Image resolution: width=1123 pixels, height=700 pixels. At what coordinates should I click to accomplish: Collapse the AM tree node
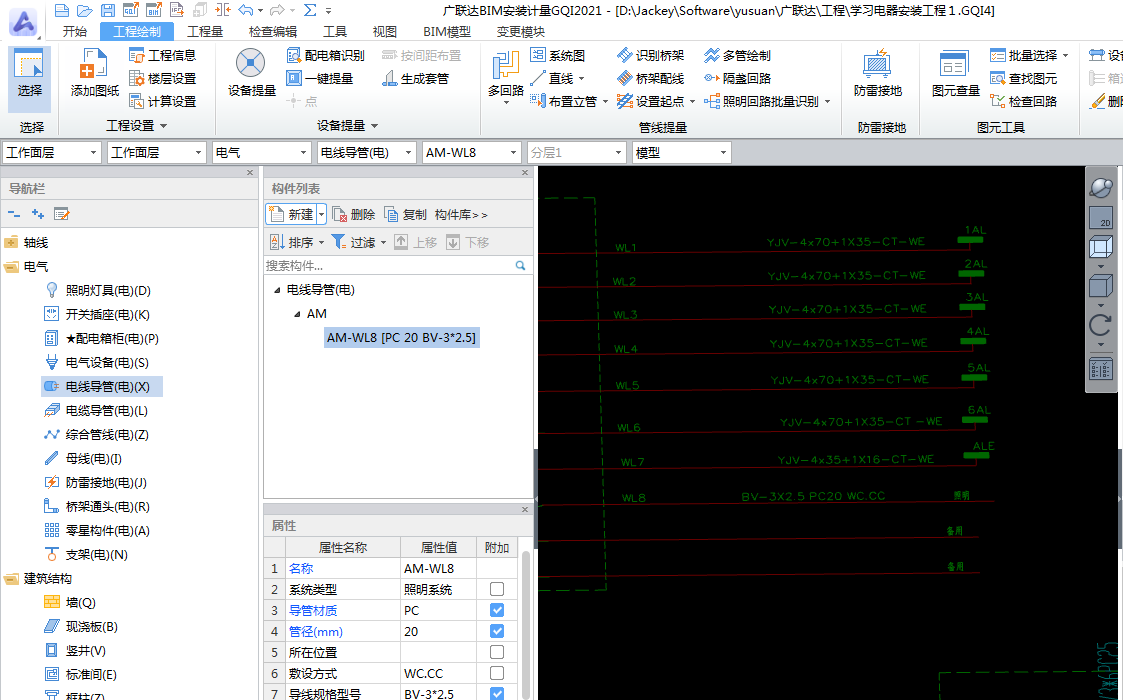click(x=297, y=314)
